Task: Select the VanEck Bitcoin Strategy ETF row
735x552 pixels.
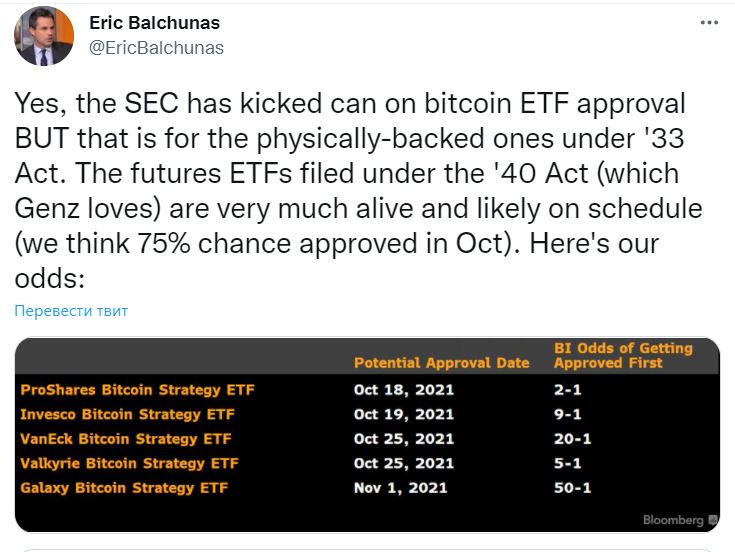Action: click(x=126, y=439)
